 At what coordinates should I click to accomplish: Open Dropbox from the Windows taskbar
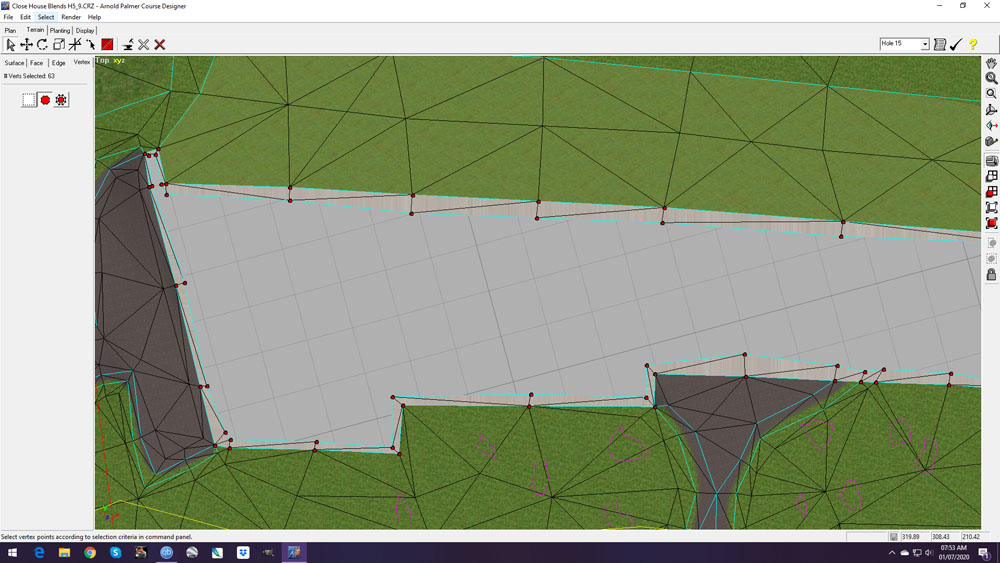tap(243, 553)
